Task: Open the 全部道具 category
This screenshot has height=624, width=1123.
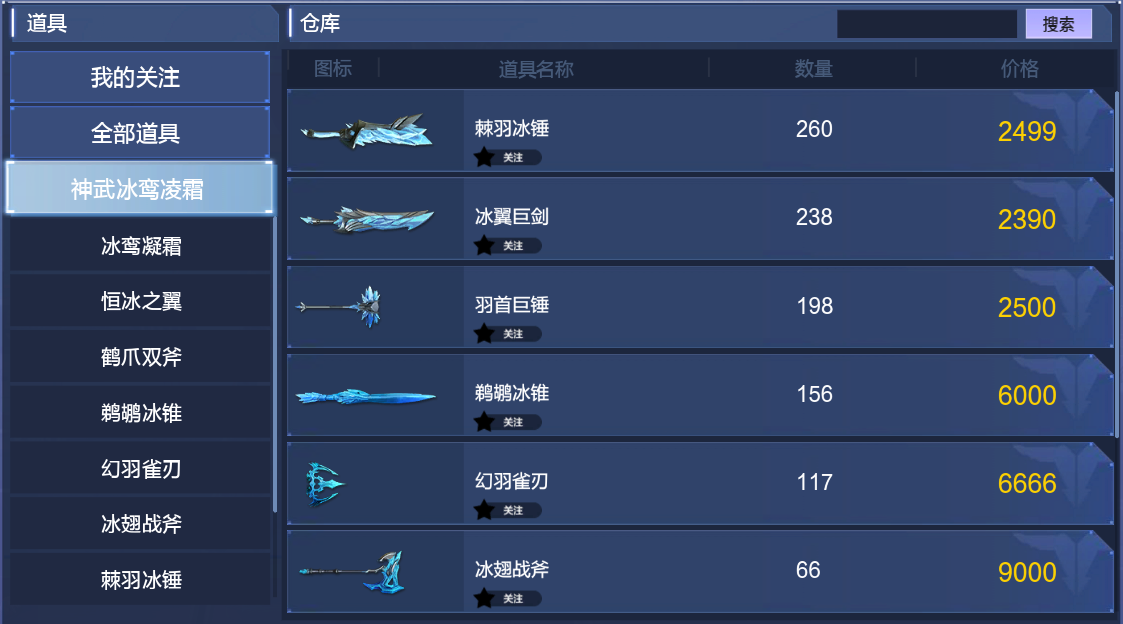Action: point(140,133)
